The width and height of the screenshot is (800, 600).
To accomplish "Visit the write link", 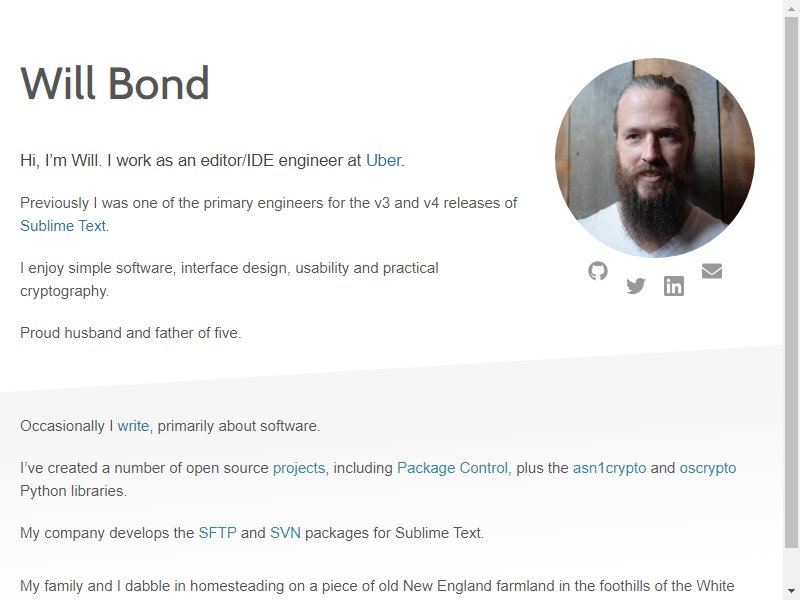I will [133, 426].
